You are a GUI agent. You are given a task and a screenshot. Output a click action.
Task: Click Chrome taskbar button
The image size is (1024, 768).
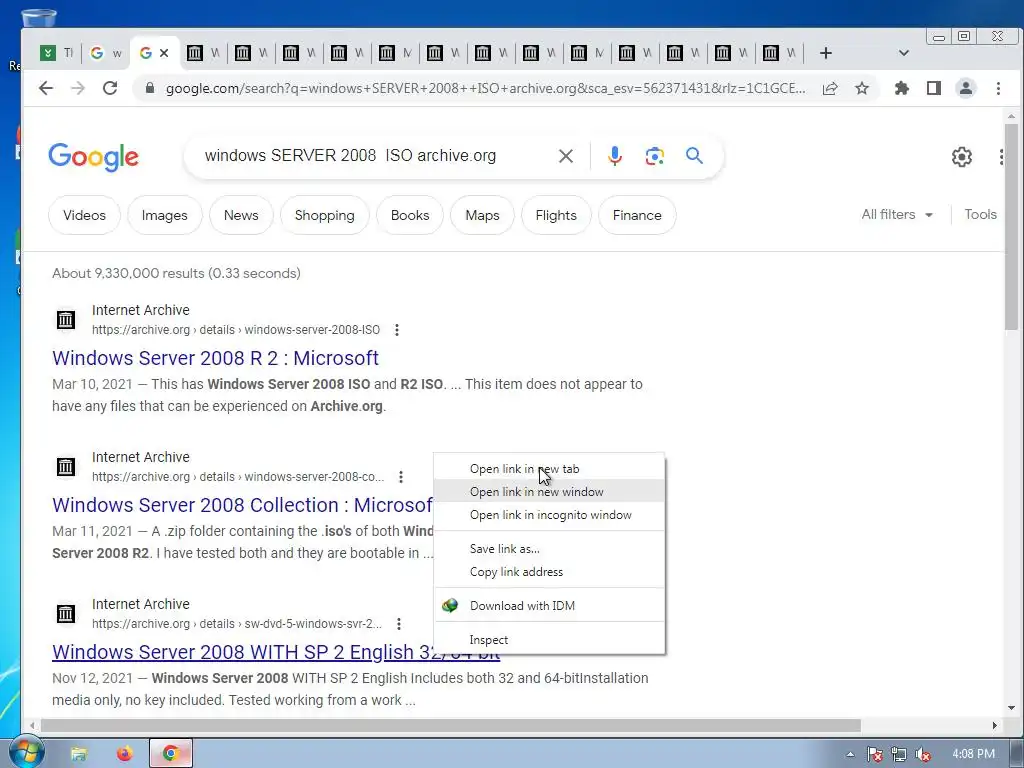(x=171, y=754)
